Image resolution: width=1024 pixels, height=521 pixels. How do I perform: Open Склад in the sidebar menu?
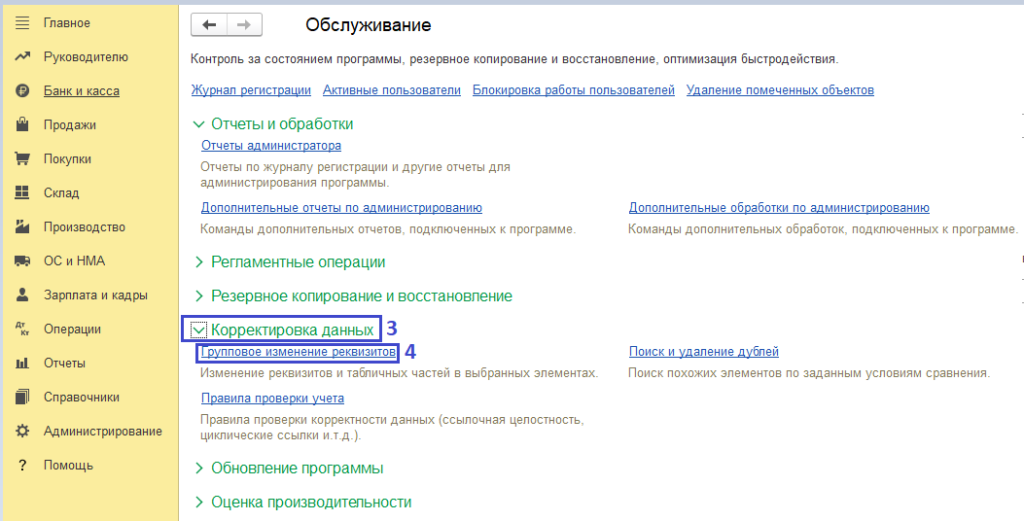point(61,193)
